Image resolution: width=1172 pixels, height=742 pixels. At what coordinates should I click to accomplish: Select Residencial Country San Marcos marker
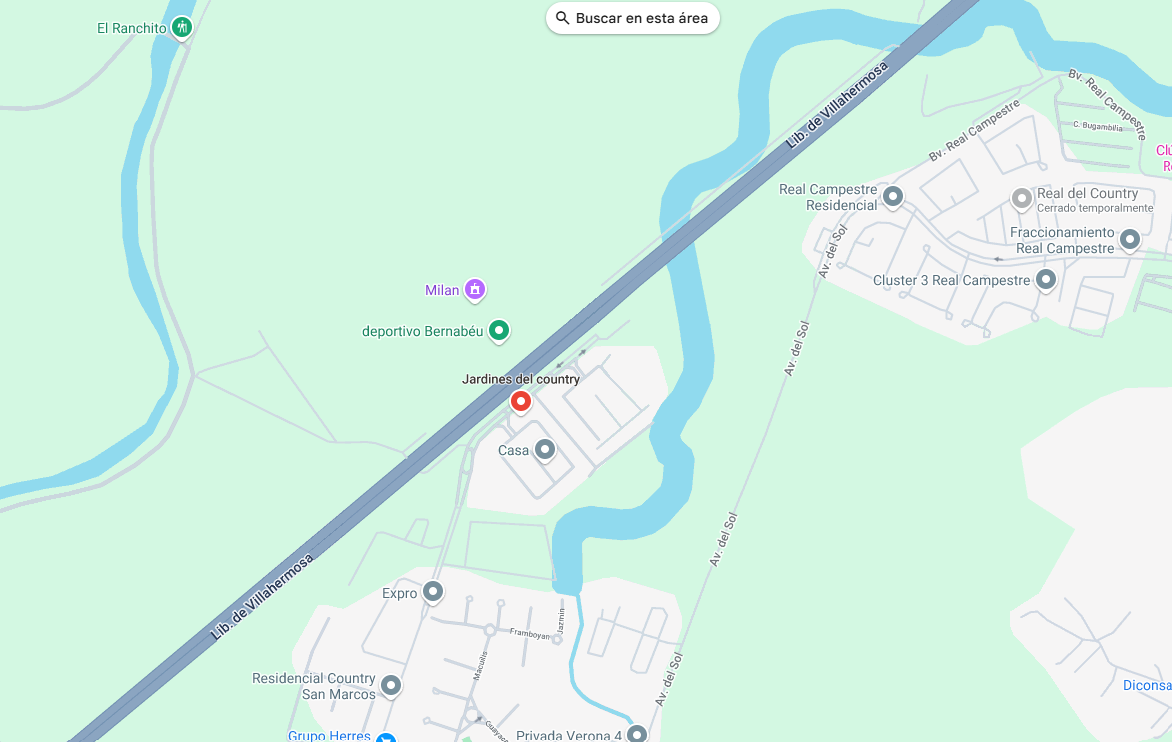coord(391,686)
